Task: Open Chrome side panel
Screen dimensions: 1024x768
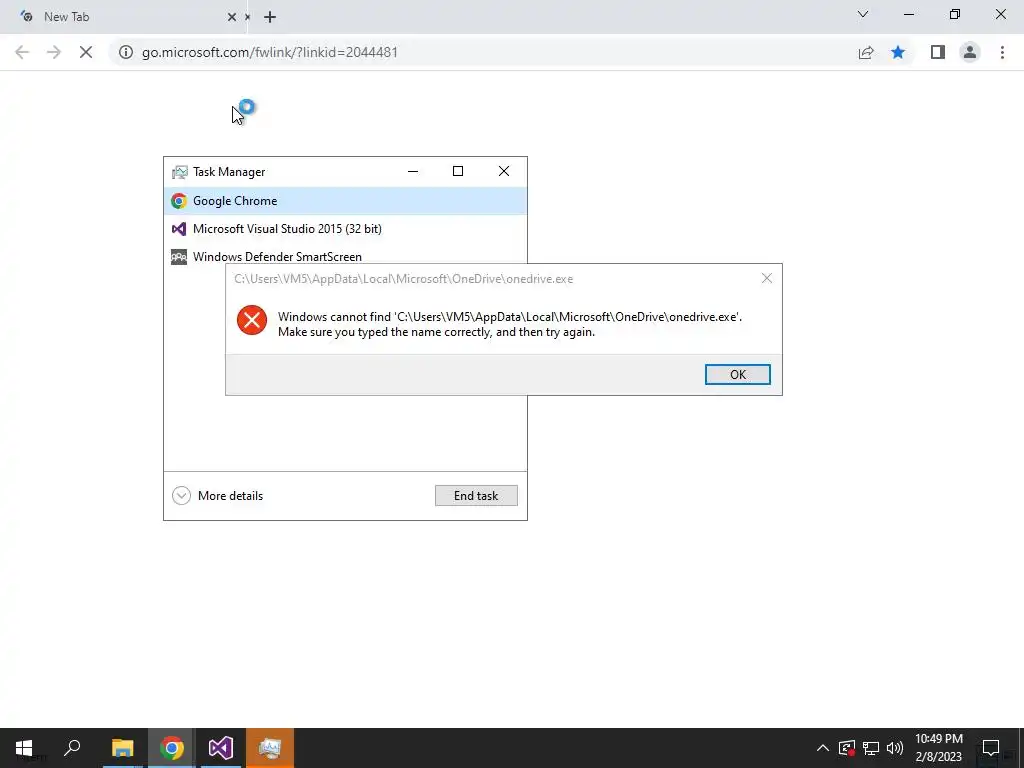Action: coord(938,52)
